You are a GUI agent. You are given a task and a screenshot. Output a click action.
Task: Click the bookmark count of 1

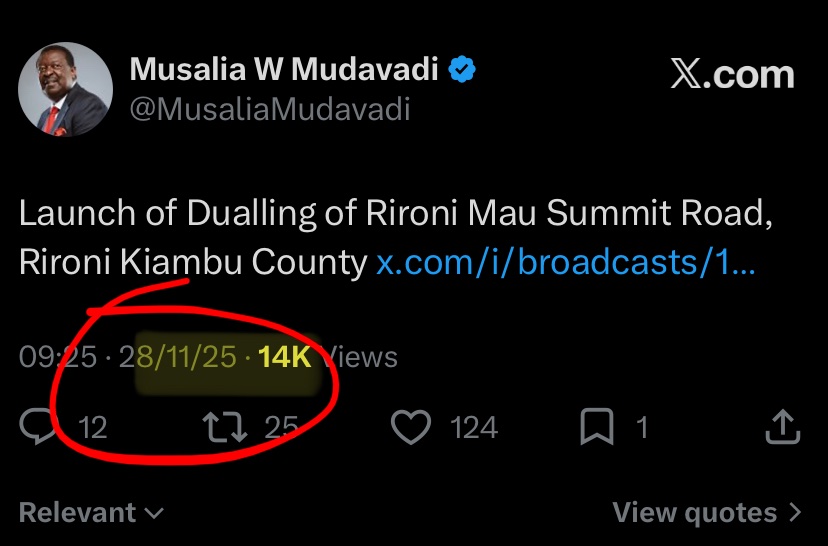tap(642, 427)
